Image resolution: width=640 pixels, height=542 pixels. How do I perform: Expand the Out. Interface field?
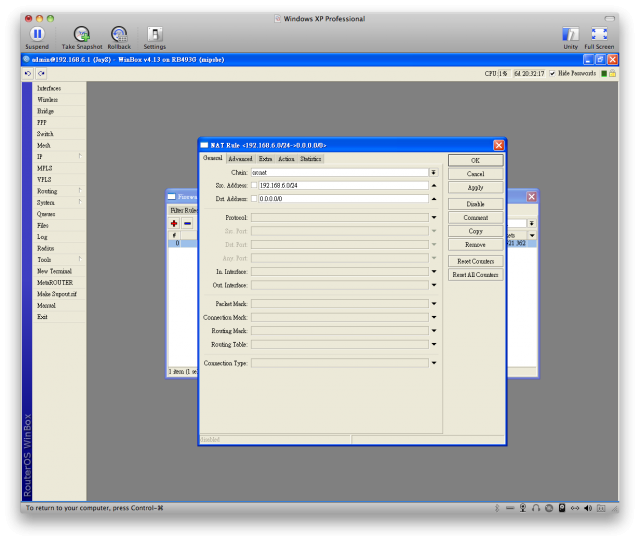(434, 285)
